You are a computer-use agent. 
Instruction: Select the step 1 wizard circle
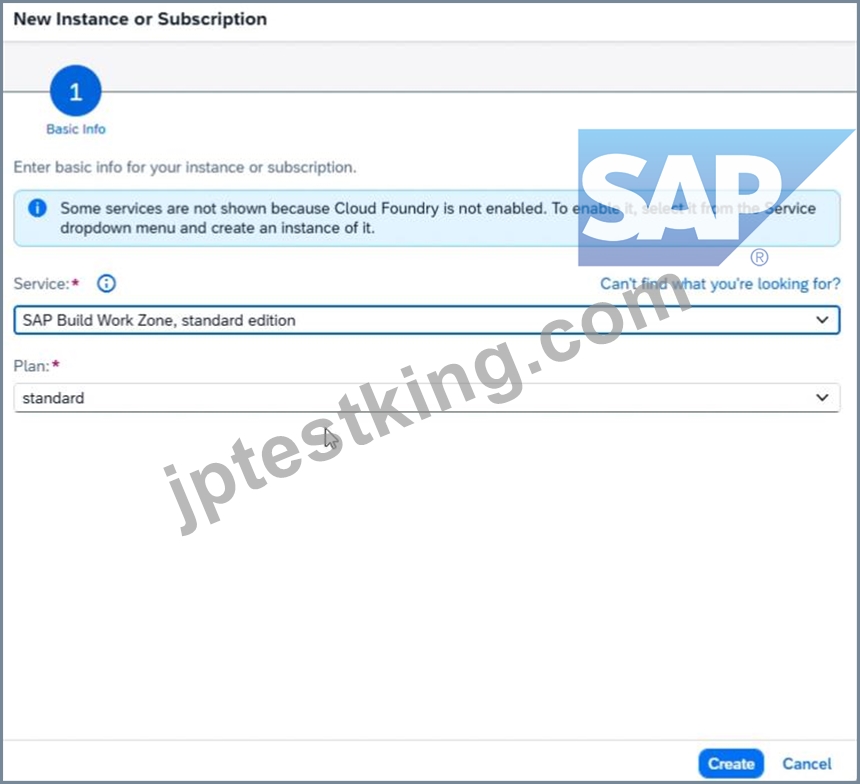(76, 91)
